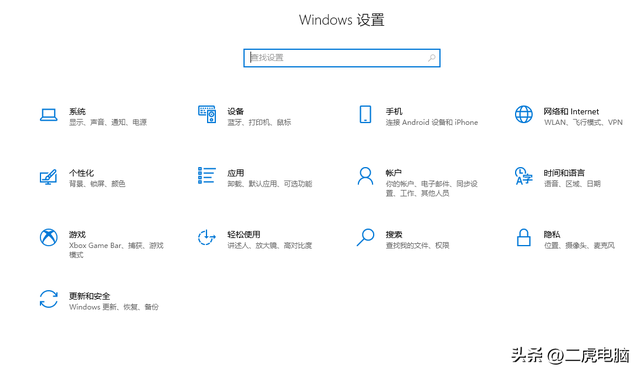Click the person icon for 帐户

(x=365, y=176)
